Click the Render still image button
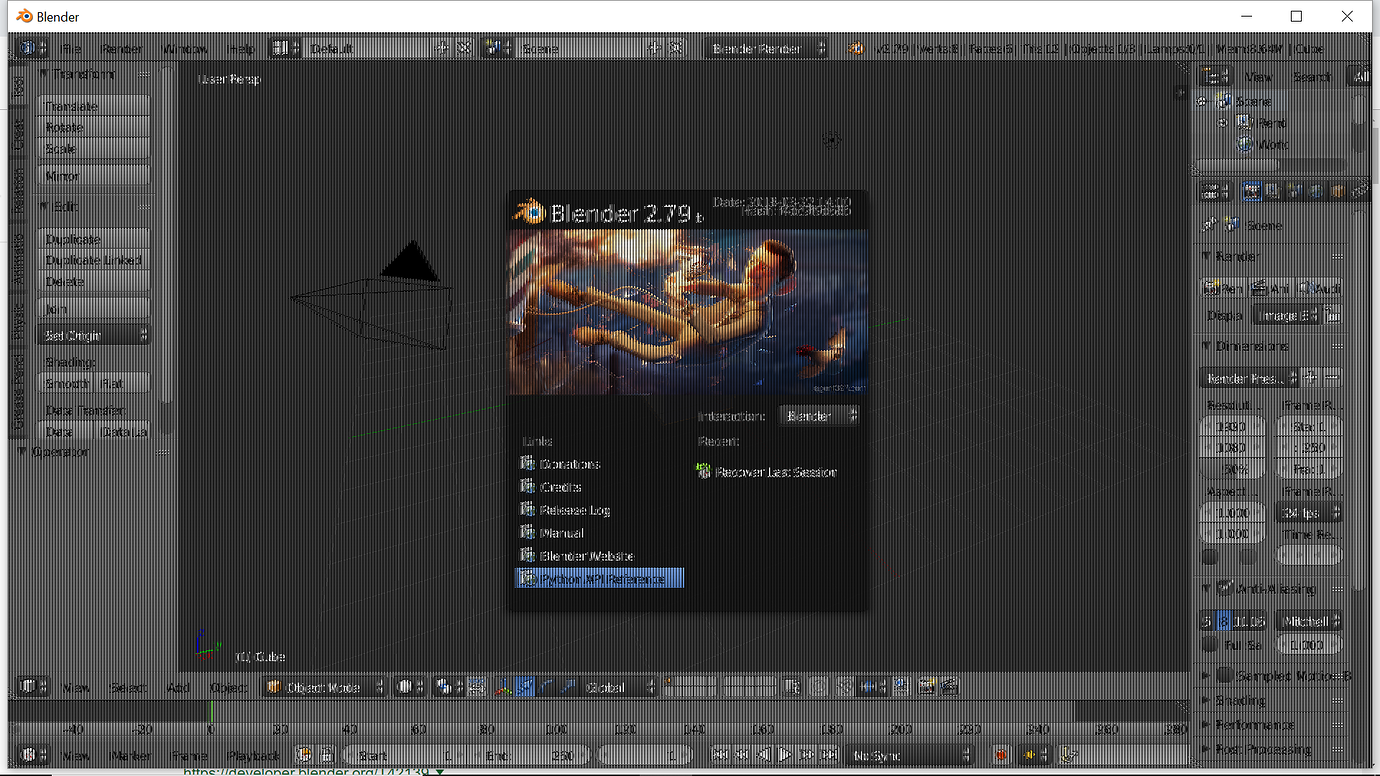This screenshot has width=1380, height=776. (x=1222, y=288)
